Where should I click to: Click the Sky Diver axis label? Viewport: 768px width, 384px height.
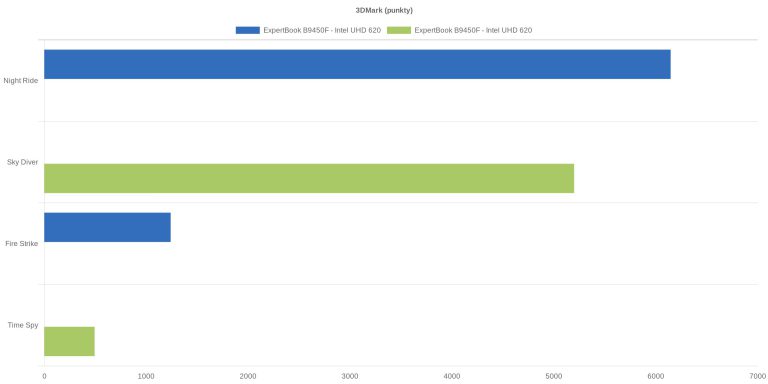23,162
